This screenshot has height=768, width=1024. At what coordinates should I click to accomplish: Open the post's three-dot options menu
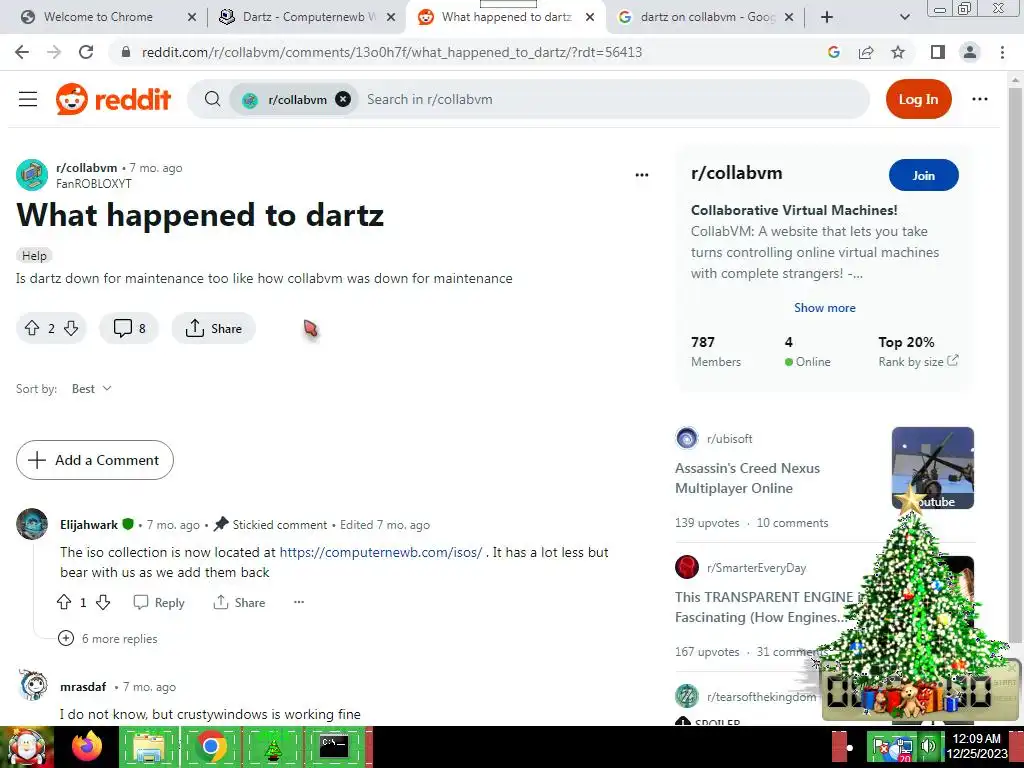pos(642,175)
